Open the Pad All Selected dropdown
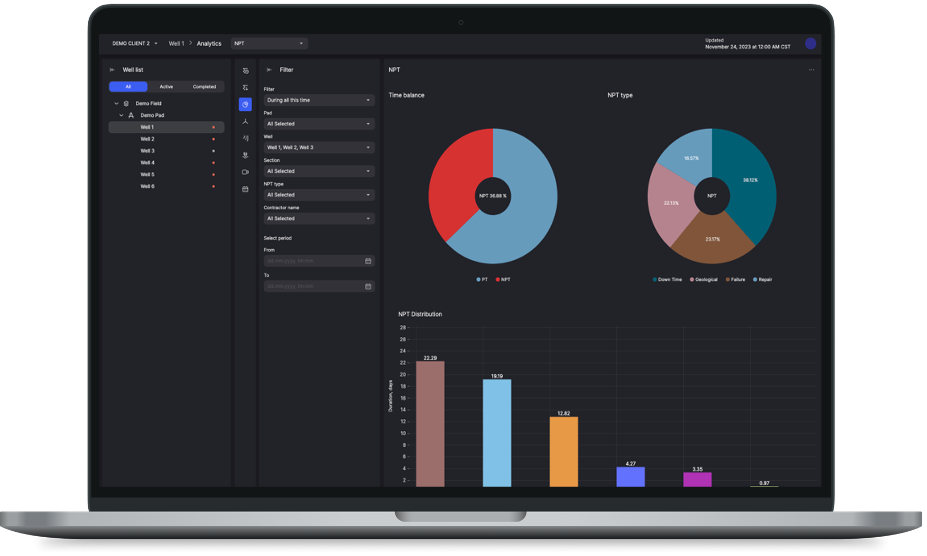927x556 pixels. 319,124
